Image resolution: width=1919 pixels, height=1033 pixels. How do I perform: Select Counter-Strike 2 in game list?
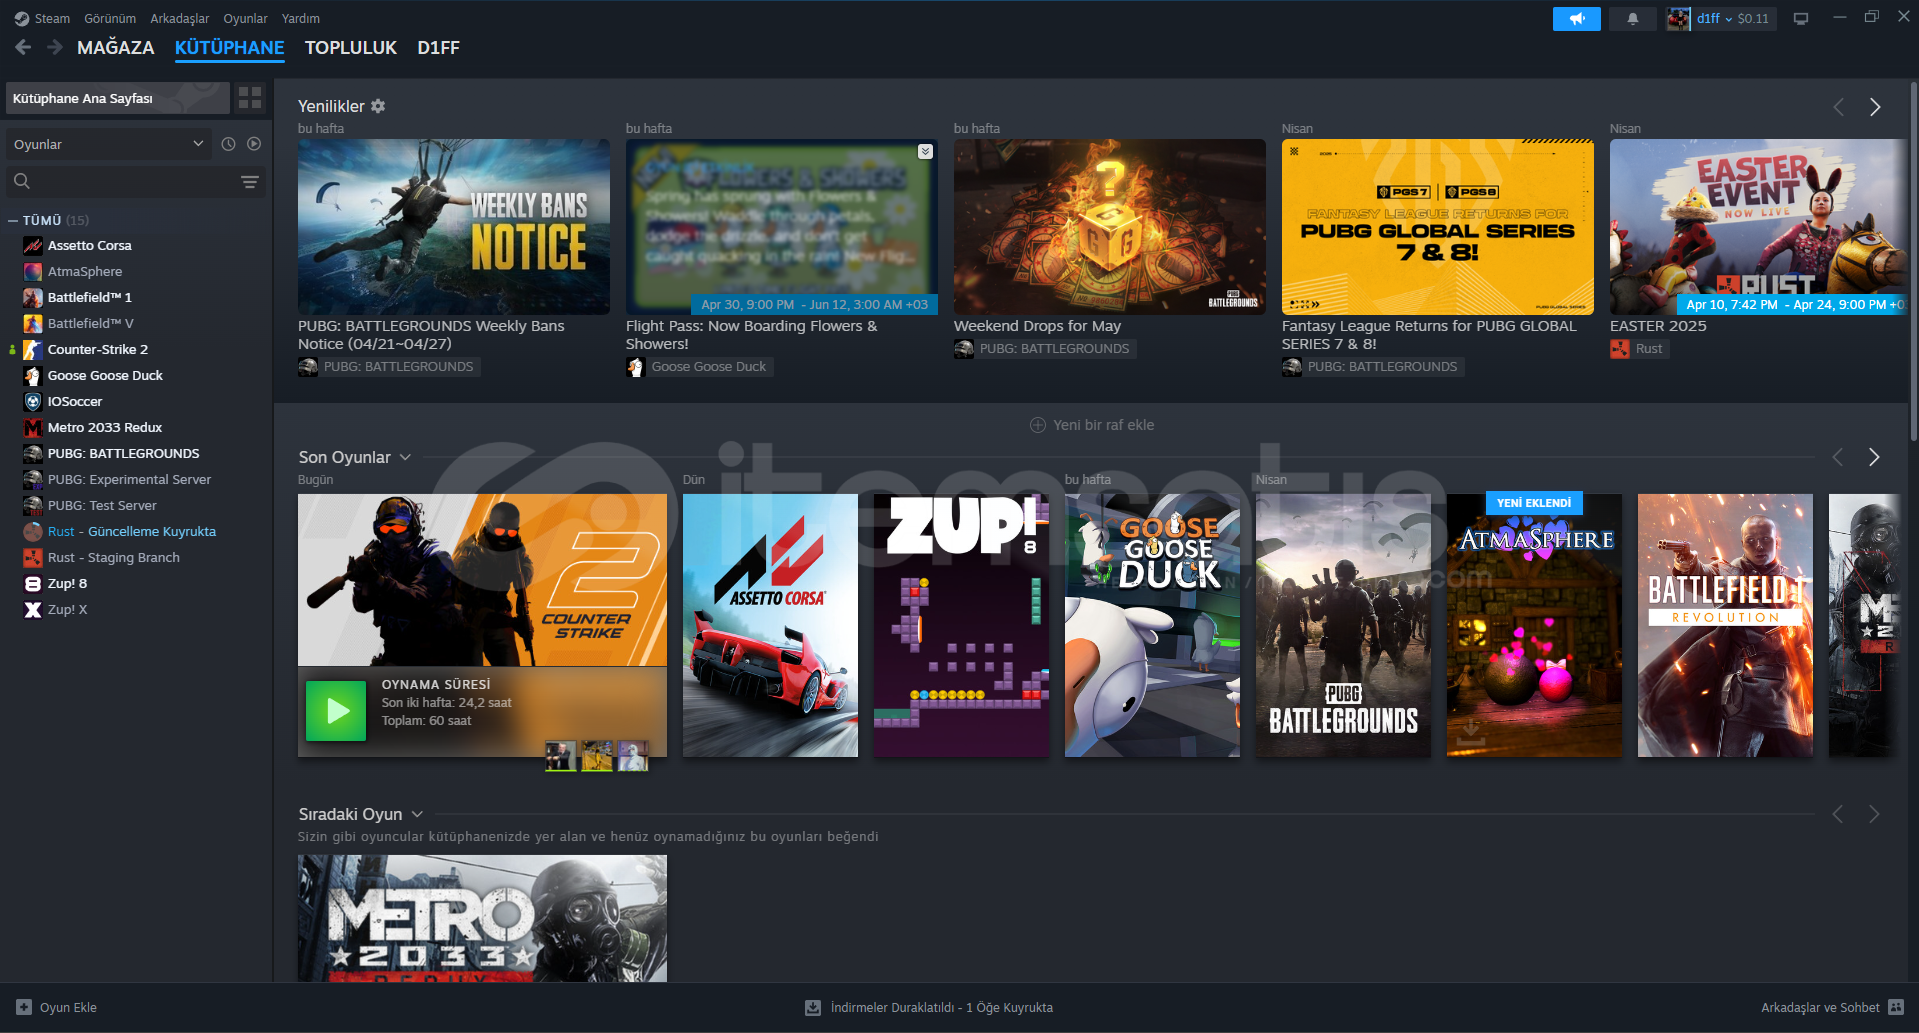tap(98, 349)
